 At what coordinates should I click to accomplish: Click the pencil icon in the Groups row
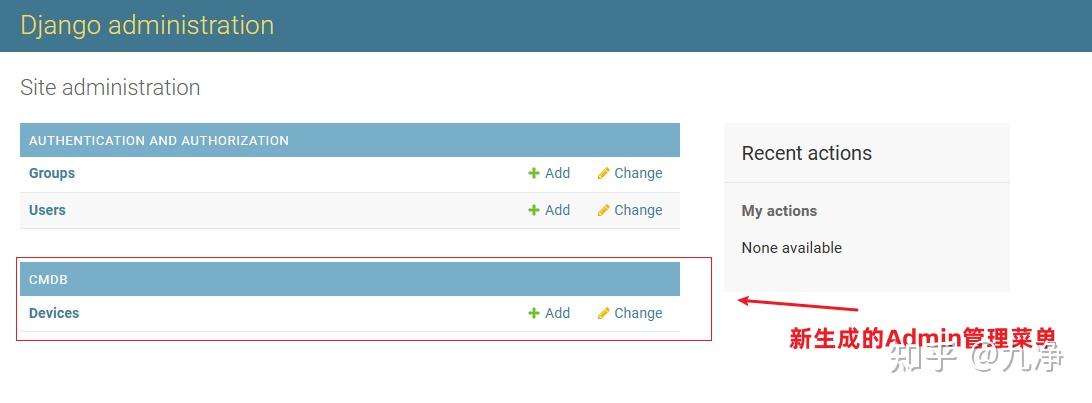click(x=603, y=173)
